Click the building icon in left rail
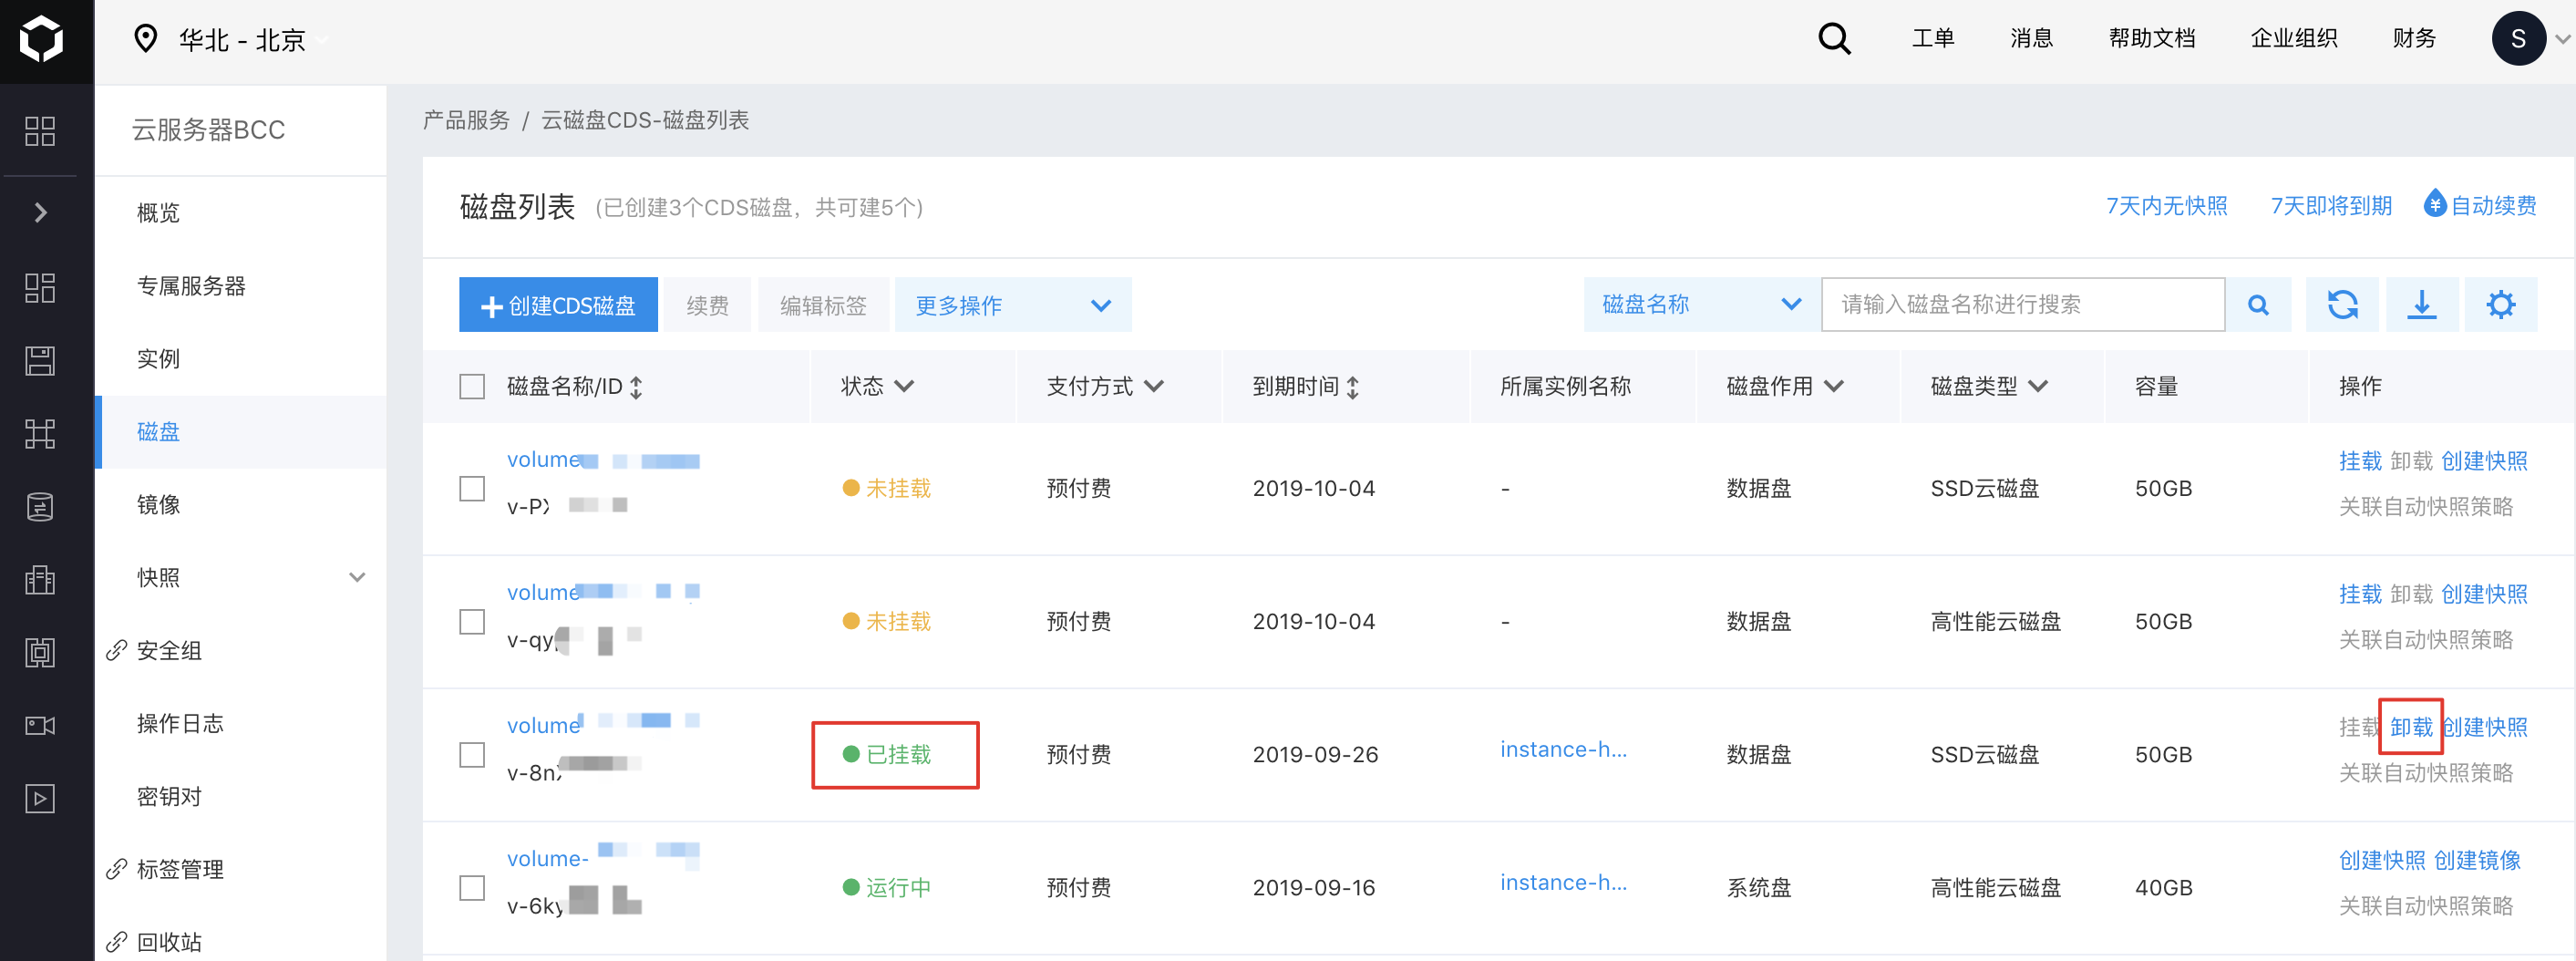The image size is (2576, 961). click(40, 580)
